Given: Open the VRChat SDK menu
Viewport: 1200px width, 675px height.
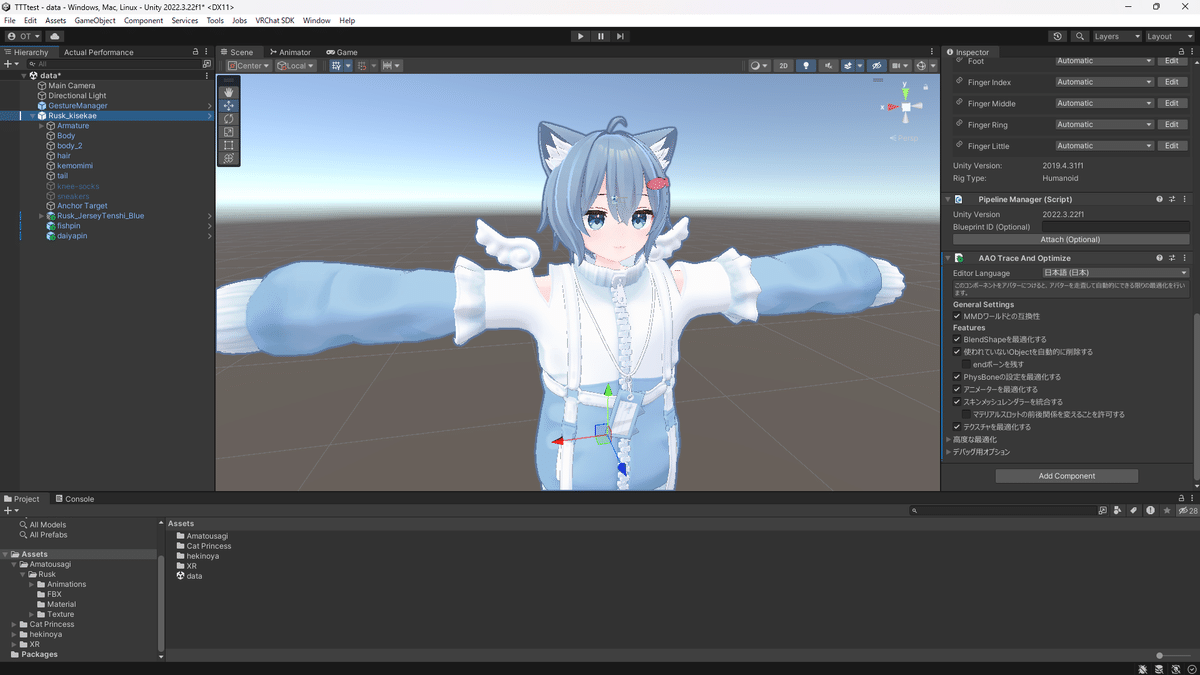Looking at the screenshot, I should pos(274,19).
